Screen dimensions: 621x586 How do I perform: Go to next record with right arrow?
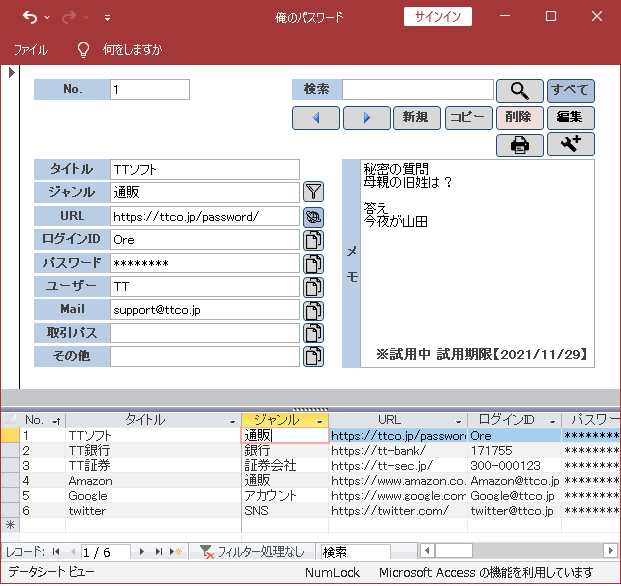pos(367,118)
